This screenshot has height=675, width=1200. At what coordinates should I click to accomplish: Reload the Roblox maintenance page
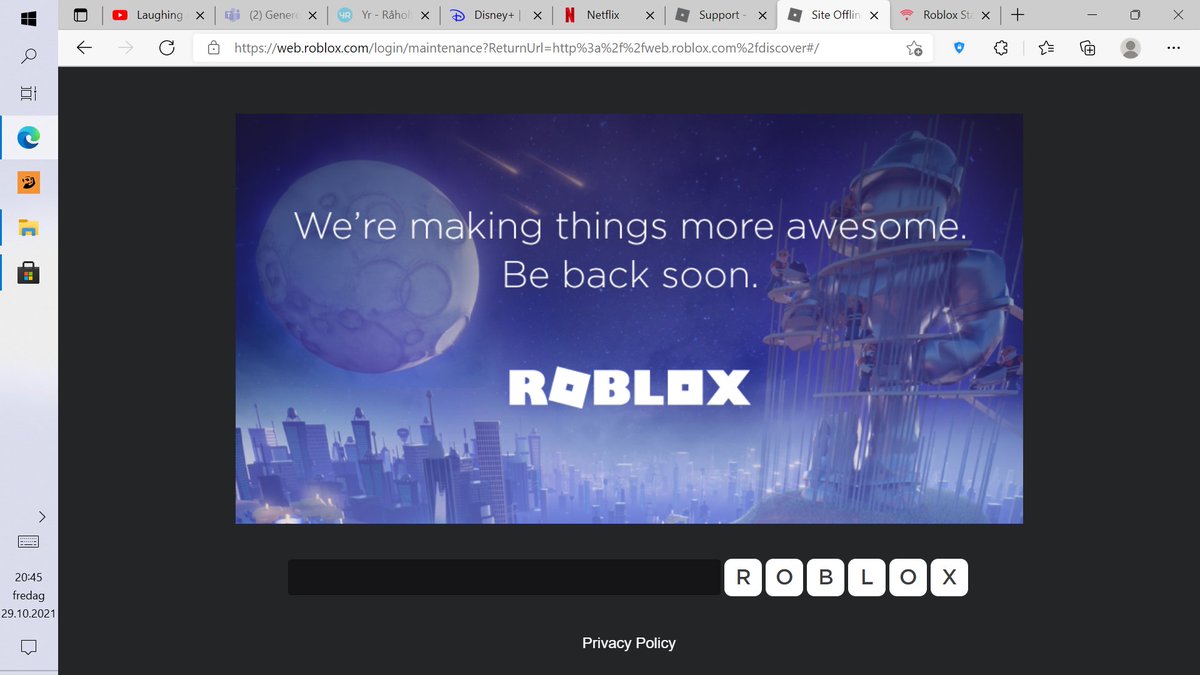(x=166, y=47)
